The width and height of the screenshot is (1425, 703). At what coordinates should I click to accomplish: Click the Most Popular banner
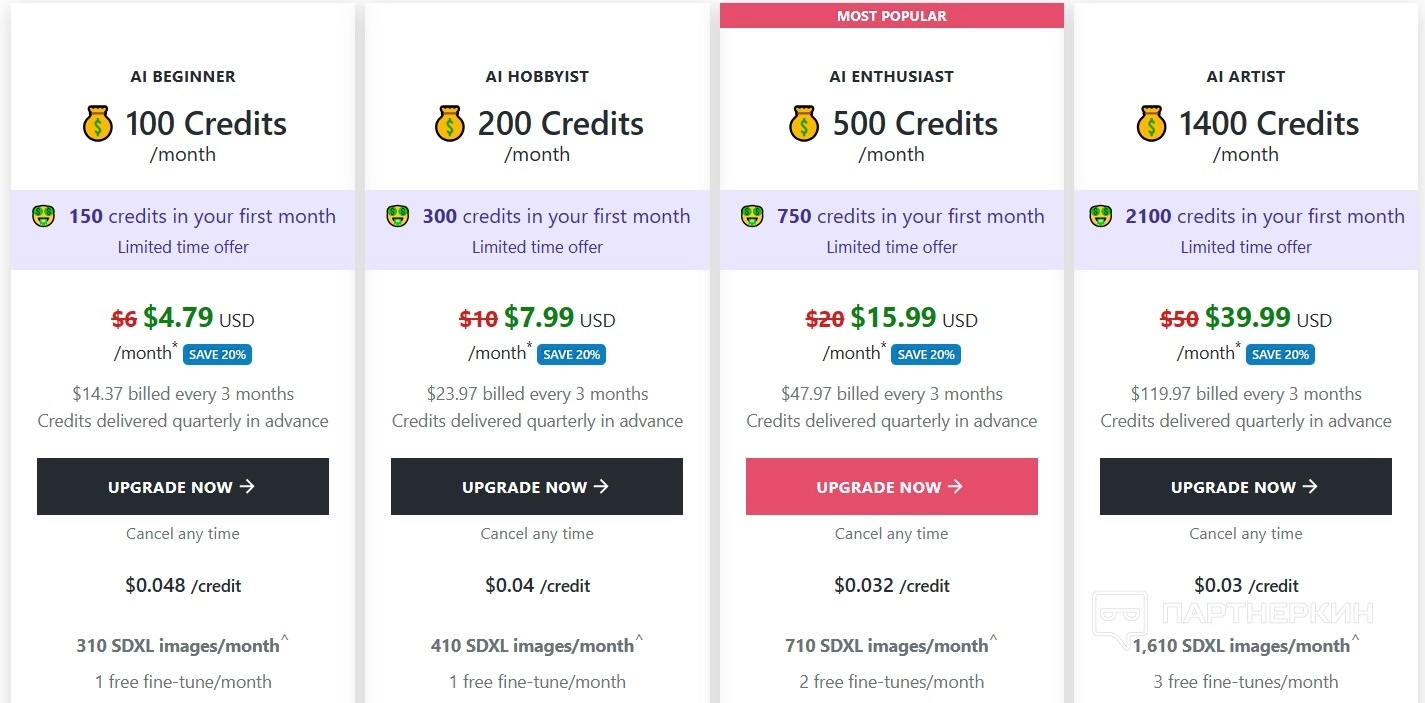tap(892, 16)
